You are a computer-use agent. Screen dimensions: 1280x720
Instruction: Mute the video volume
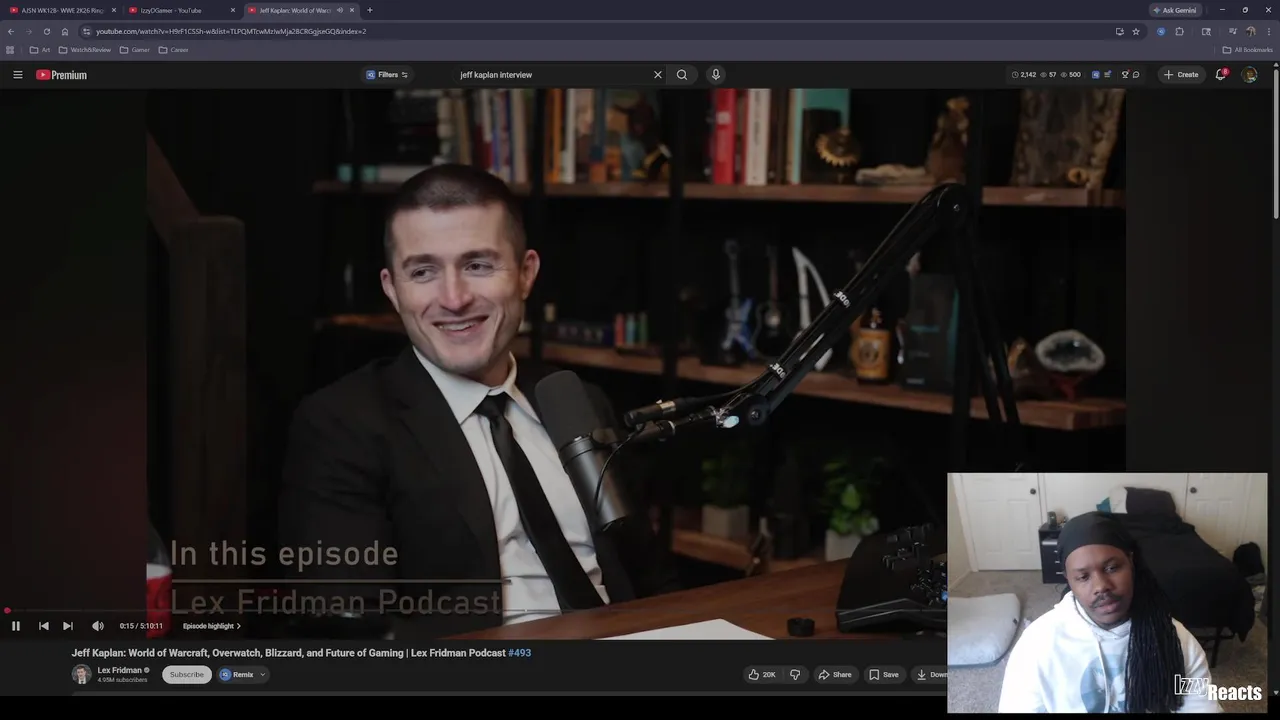[98, 626]
